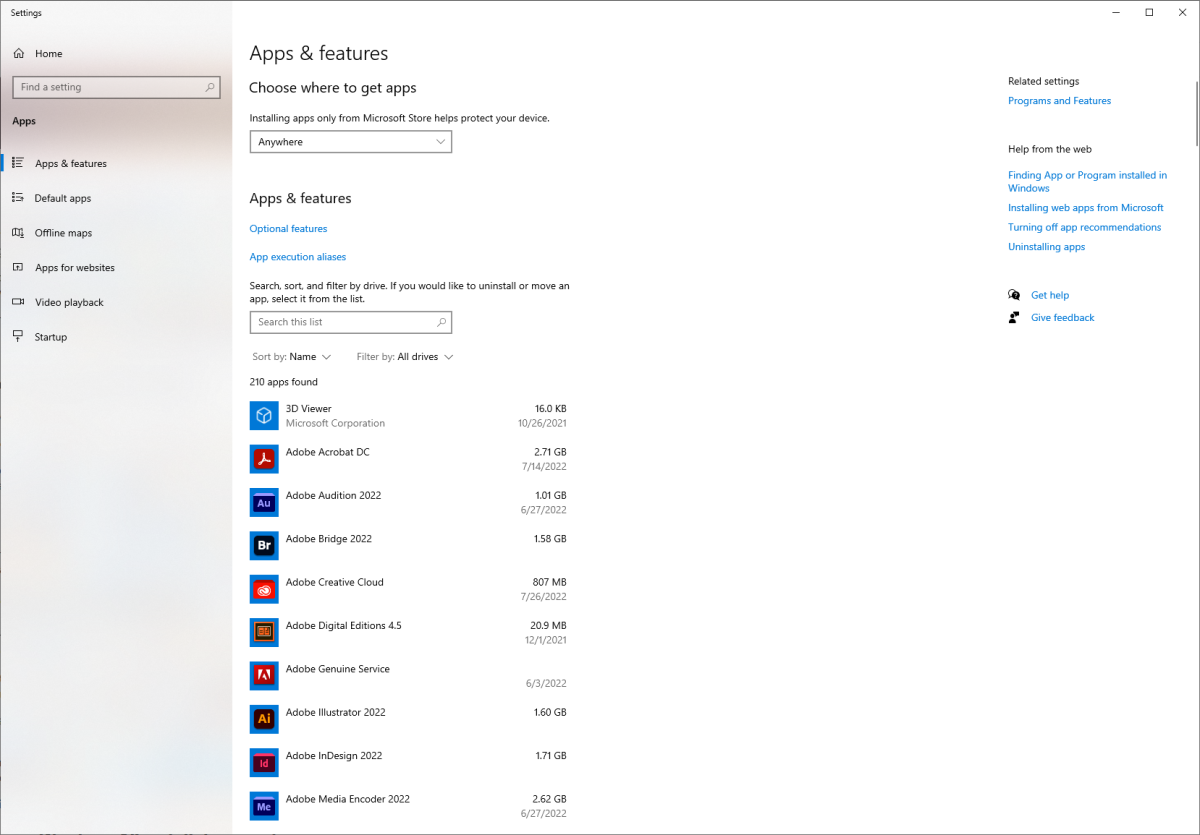Select Adobe Digital Editions 4.5 app name
This screenshot has height=835, width=1200.
click(x=343, y=626)
